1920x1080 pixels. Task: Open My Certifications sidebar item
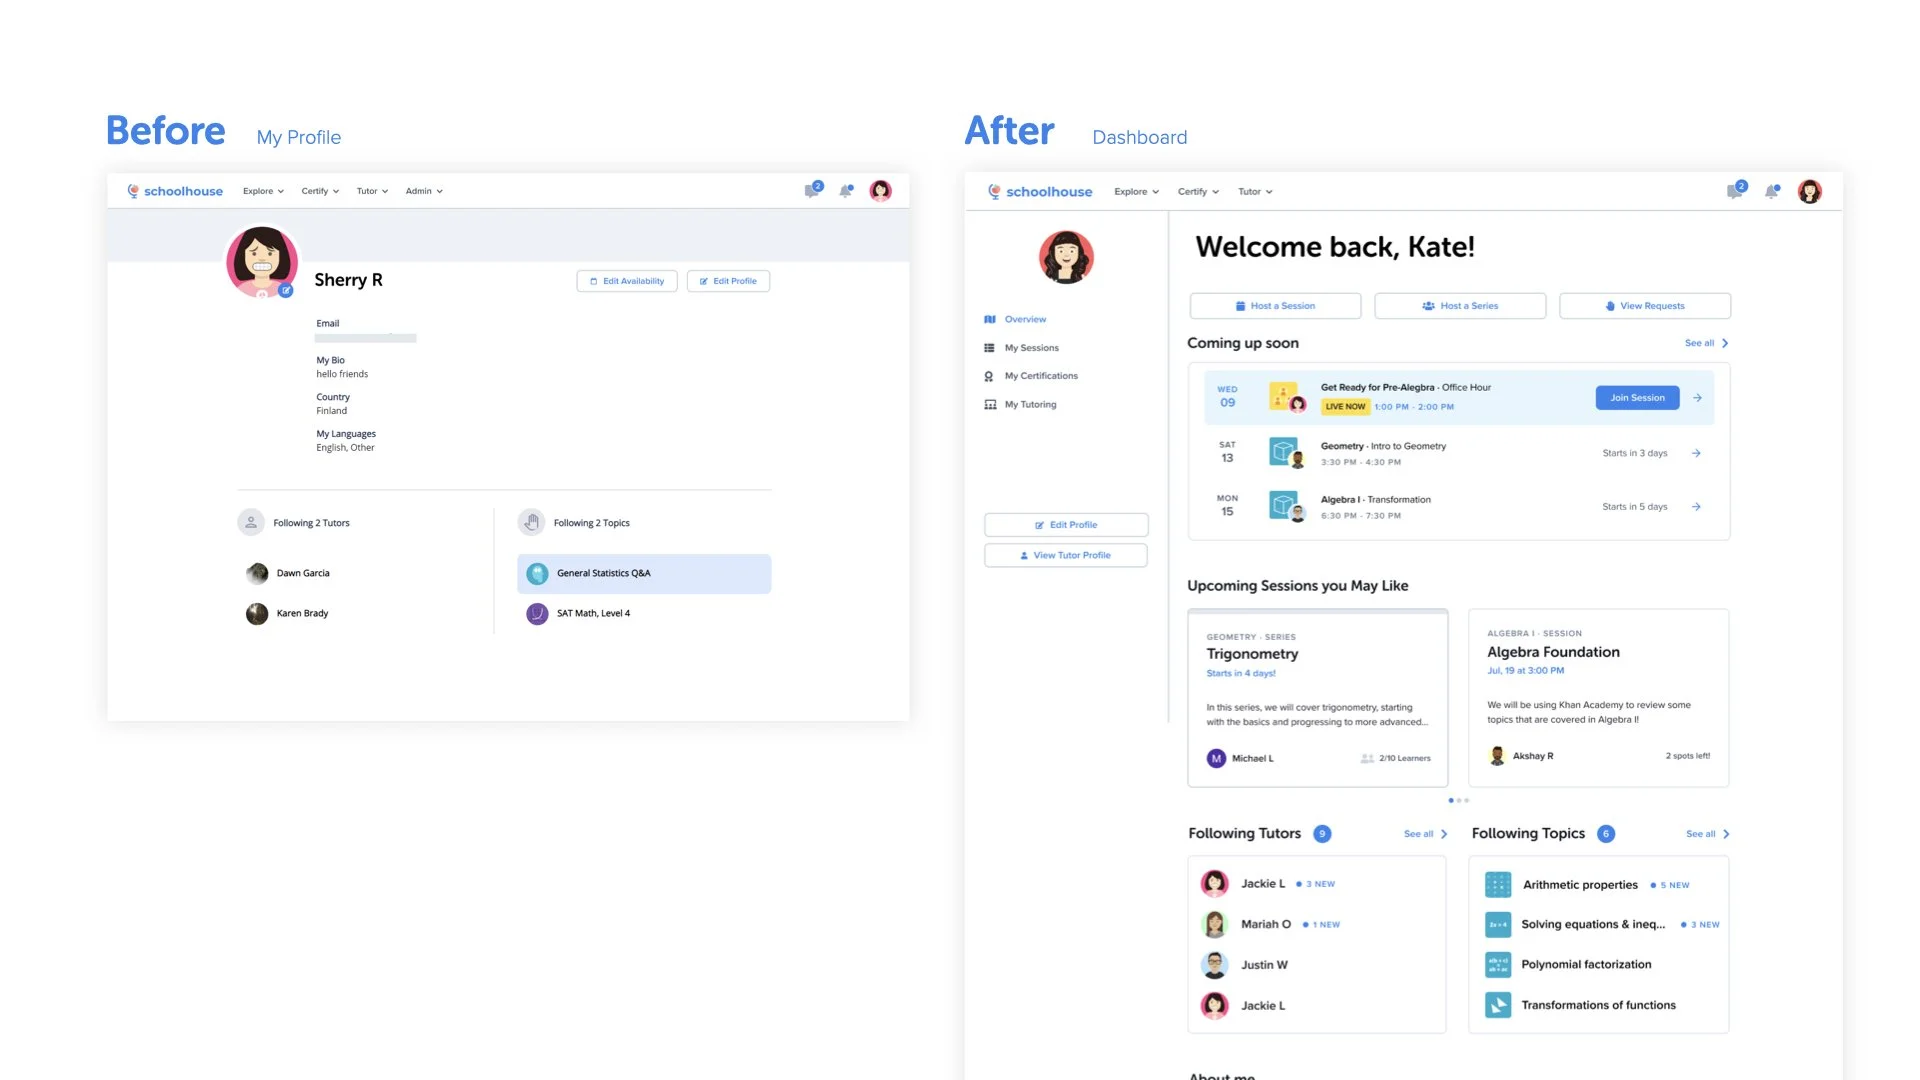point(1040,376)
